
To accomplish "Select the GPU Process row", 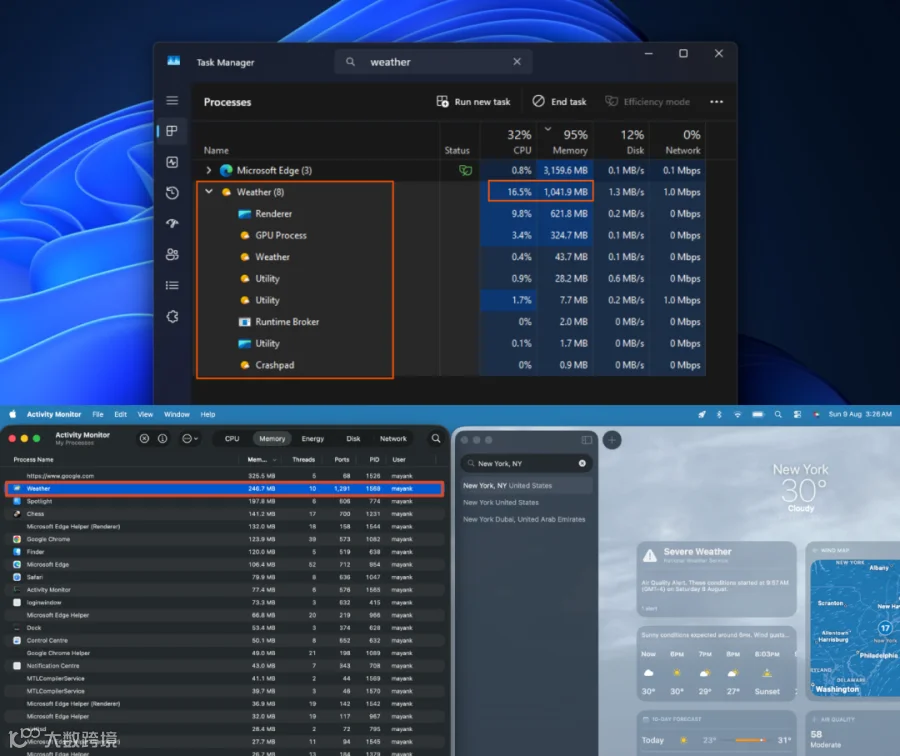I will click(x=451, y=235).
